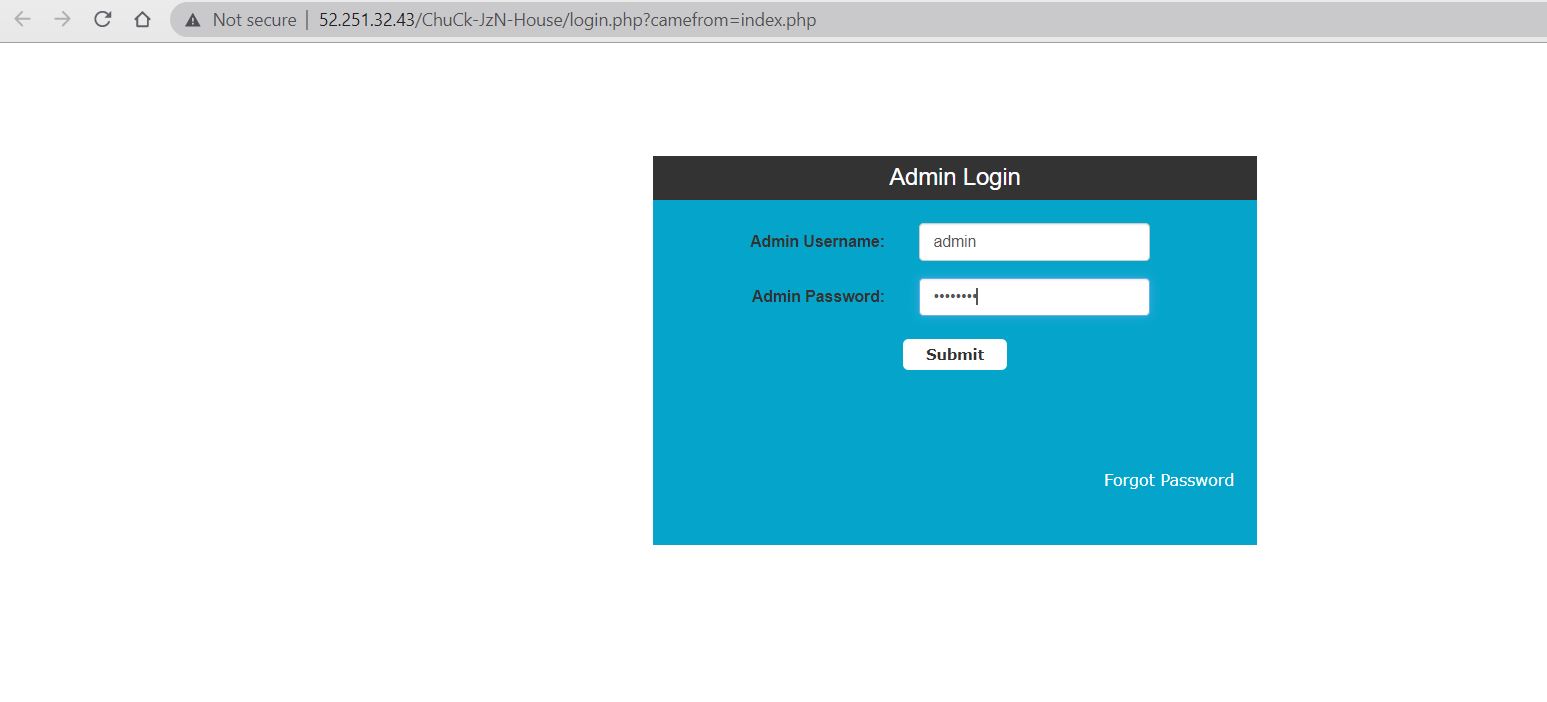Click the "Admin Password:" label

(x=817, y=296)
